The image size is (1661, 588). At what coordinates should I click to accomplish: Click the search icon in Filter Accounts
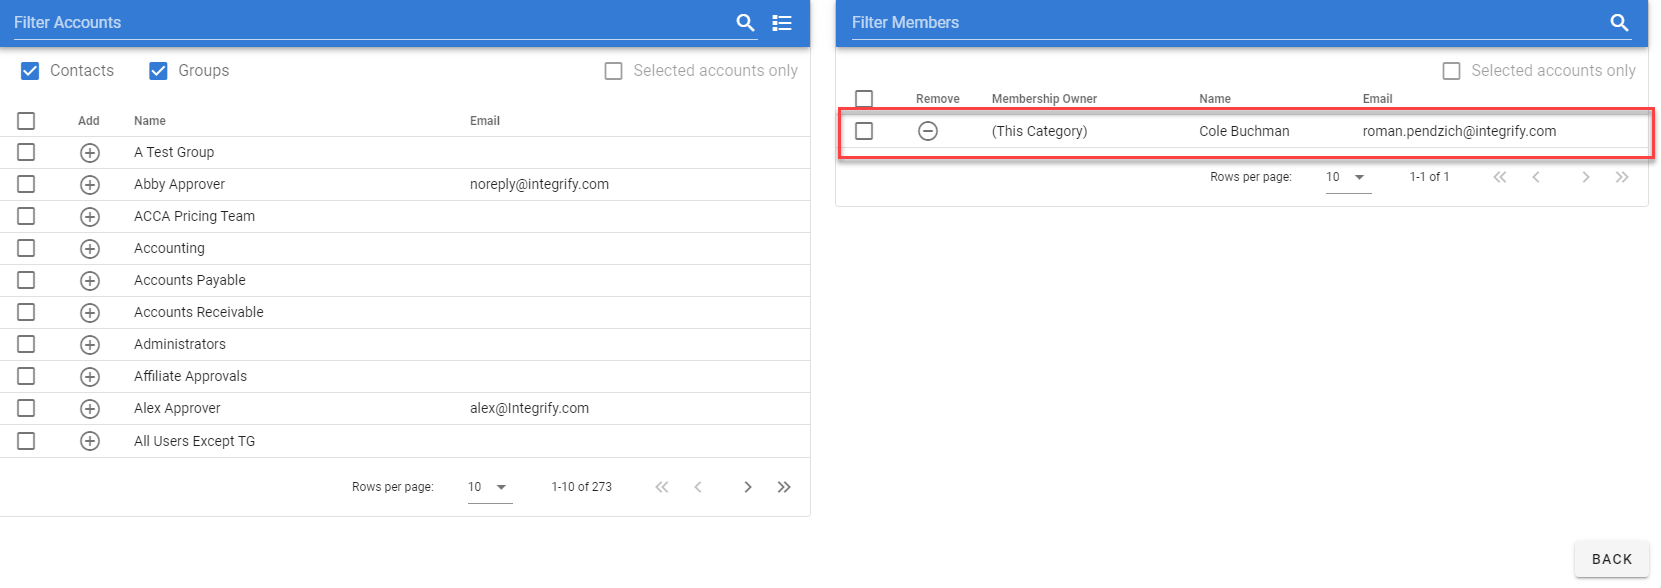click(745, 23)
